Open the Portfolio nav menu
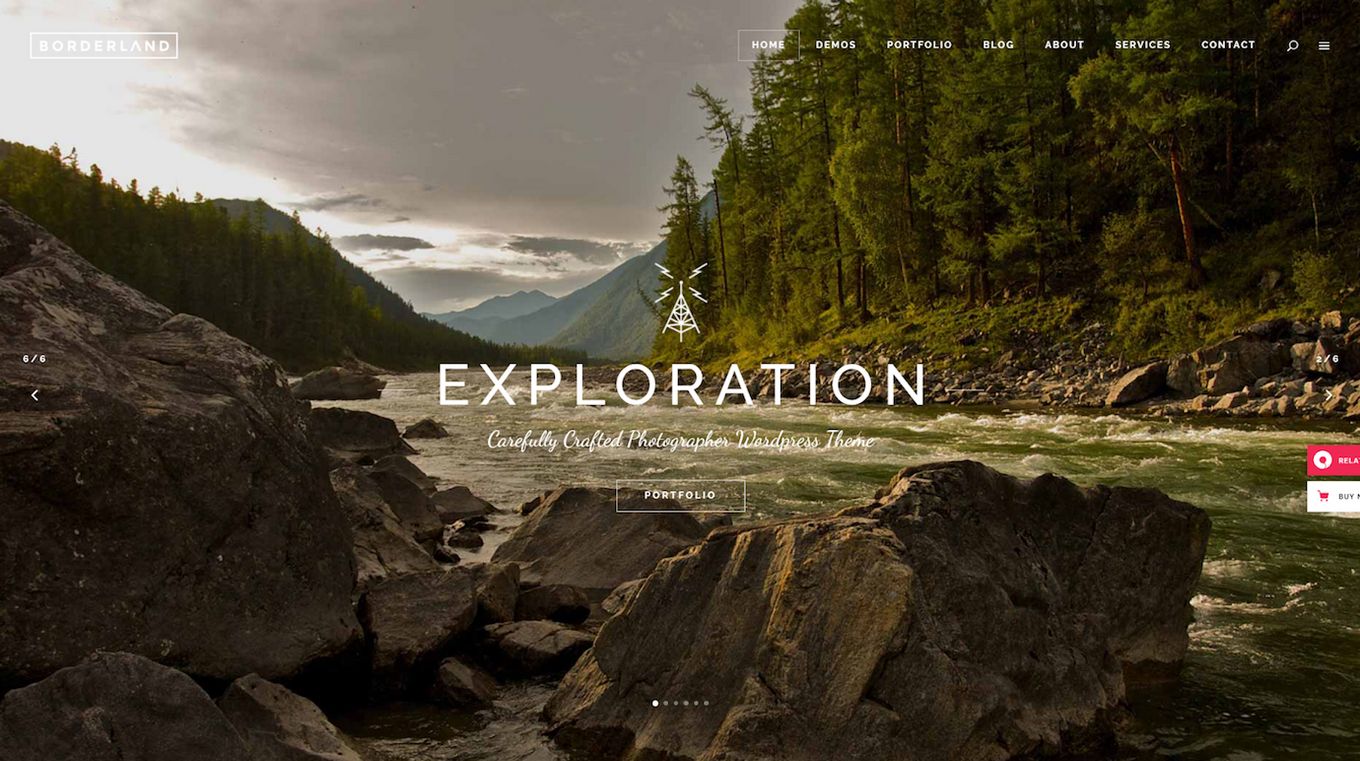The width and height of the screenshot is (1360, 761). click(919, 45)
